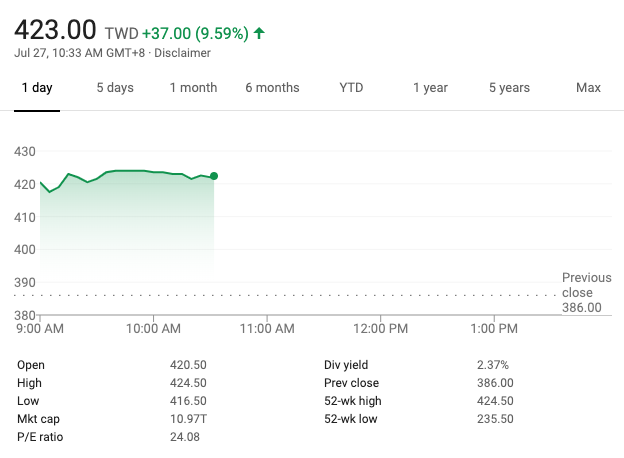
Task: Open the Disclaimer link
Action: [182, 53]
